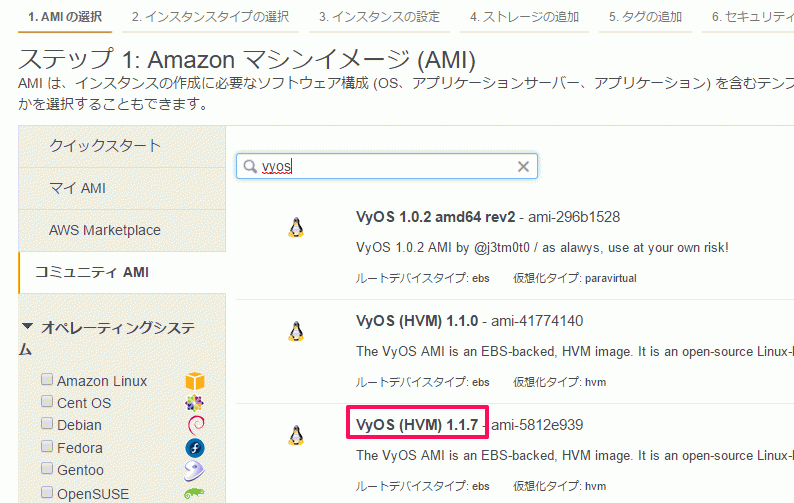This screenshot has width=794, height=503.
Task: Check the Cent OS filter
Action: tap(47, 401)
